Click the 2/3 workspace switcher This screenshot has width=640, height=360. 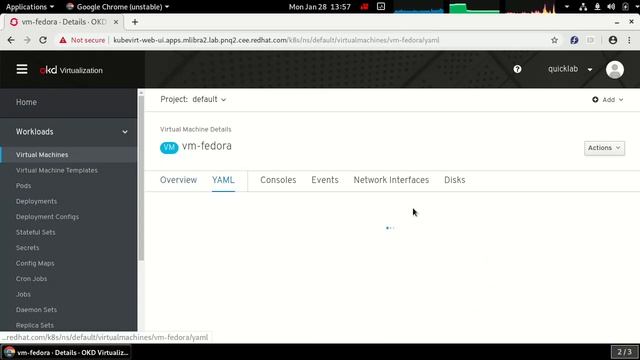[x=624, y=352]
